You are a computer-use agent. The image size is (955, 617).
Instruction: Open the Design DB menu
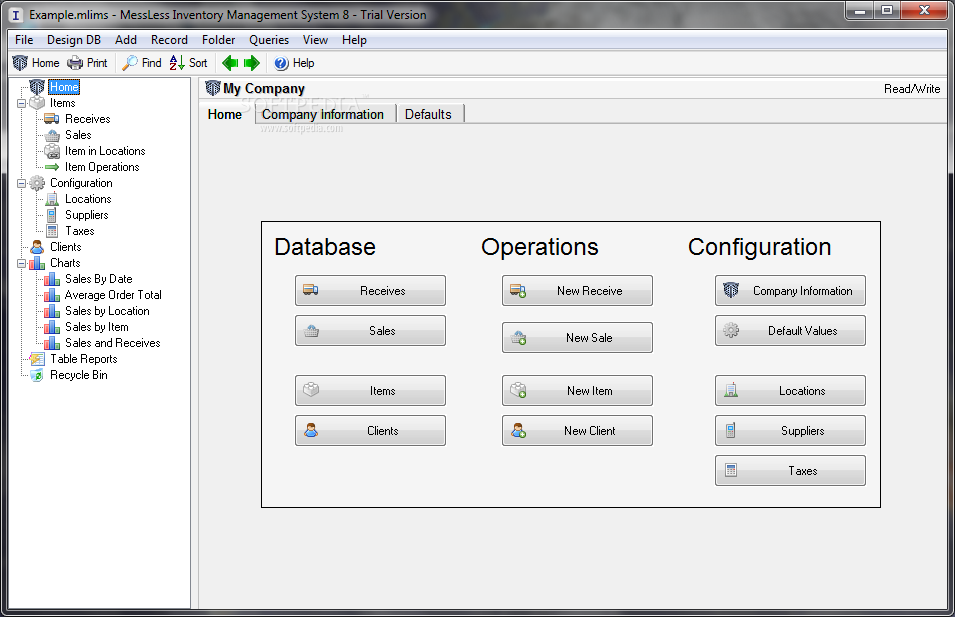coord(74,40)
